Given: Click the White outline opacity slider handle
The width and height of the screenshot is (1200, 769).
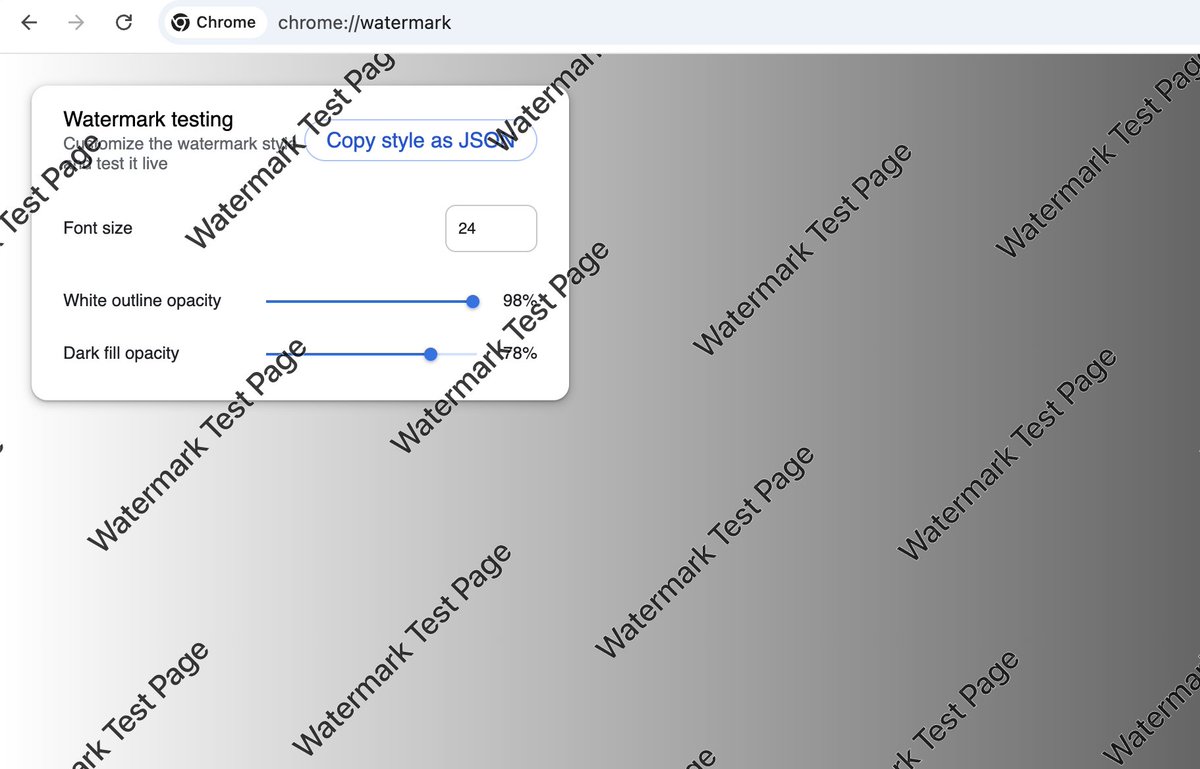Looking at the screenshot, I should pyautogui.click(x=473, y=301).
